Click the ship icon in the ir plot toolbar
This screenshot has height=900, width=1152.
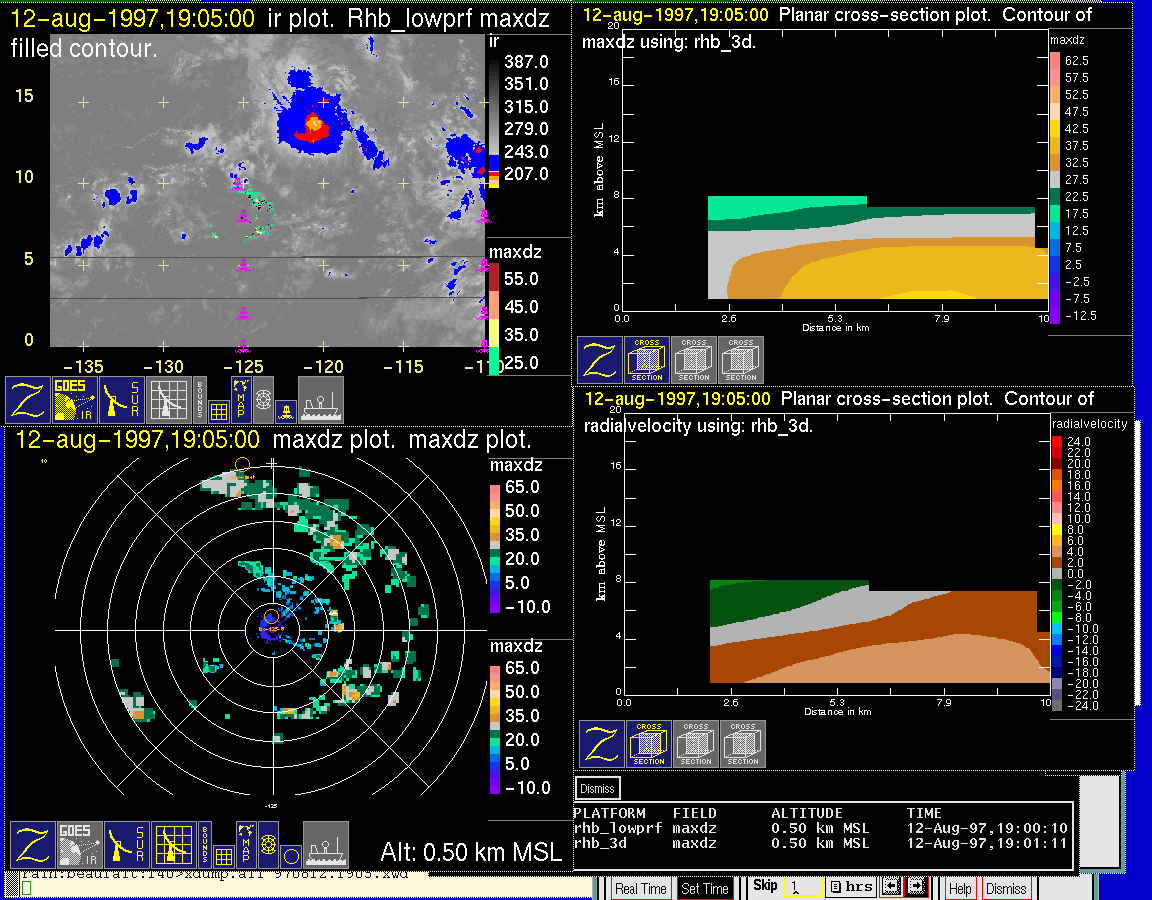click(321, 399)
